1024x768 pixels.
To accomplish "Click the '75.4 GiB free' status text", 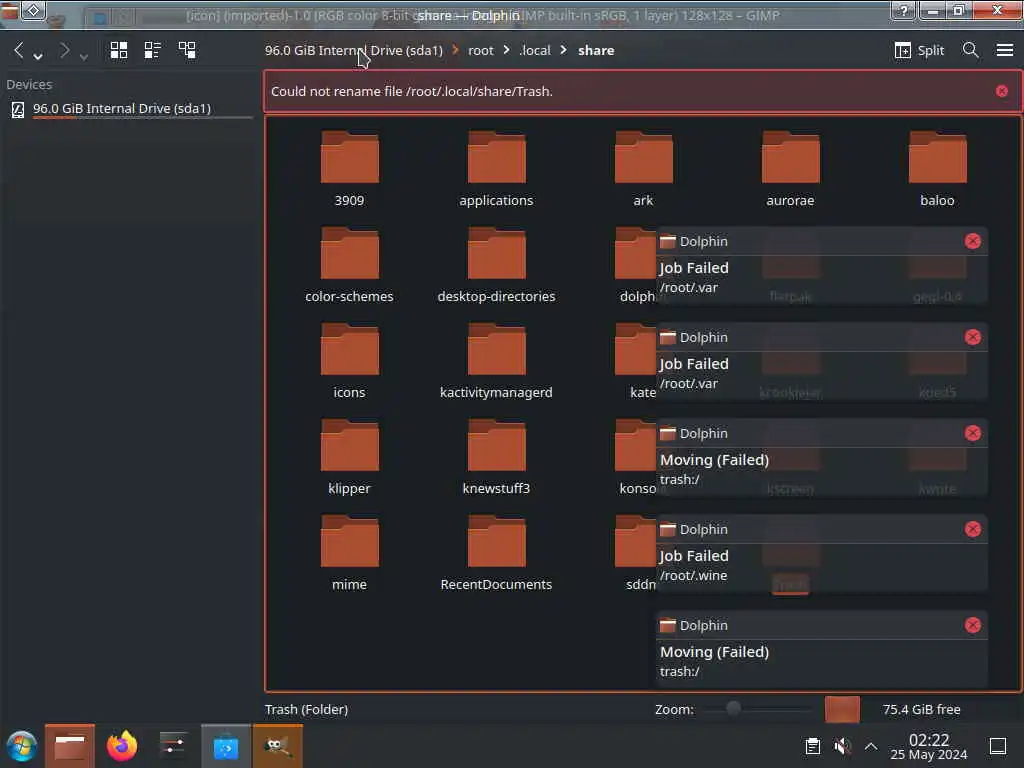I will point(921,709).
